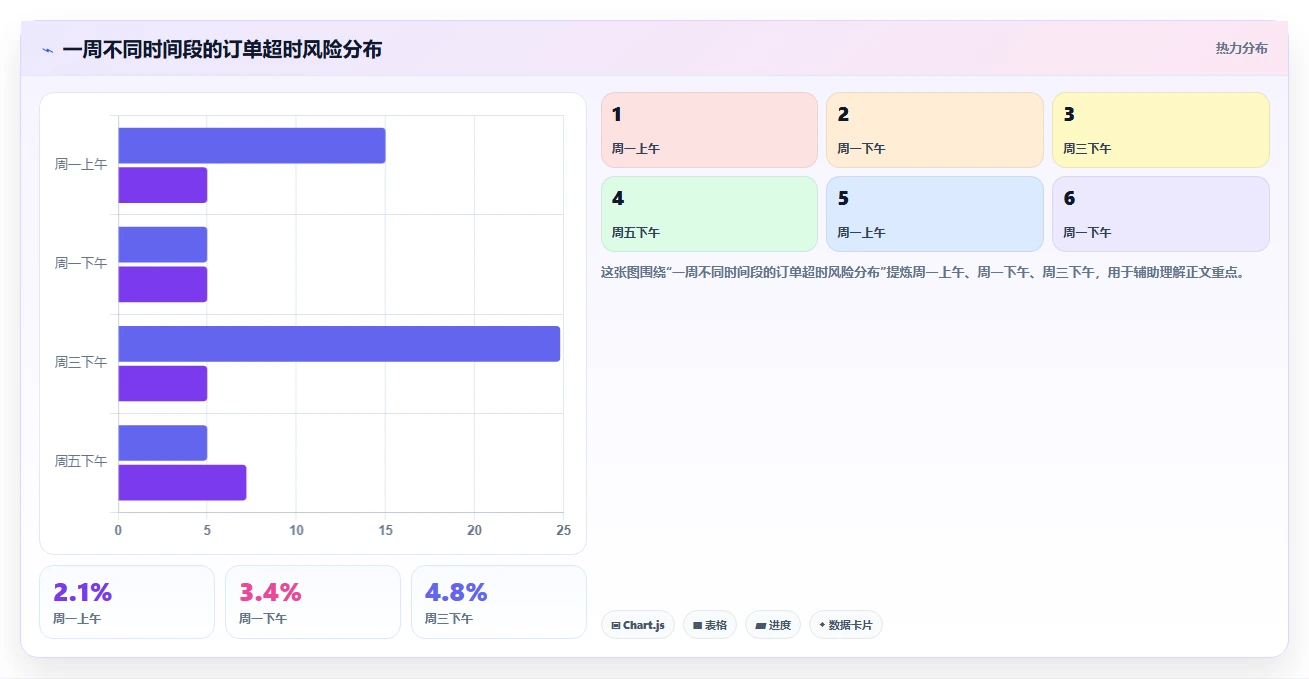Viewport: 1309px width, 679px height.
Task: Click the x-axis value 25
Action: (563, 530)
